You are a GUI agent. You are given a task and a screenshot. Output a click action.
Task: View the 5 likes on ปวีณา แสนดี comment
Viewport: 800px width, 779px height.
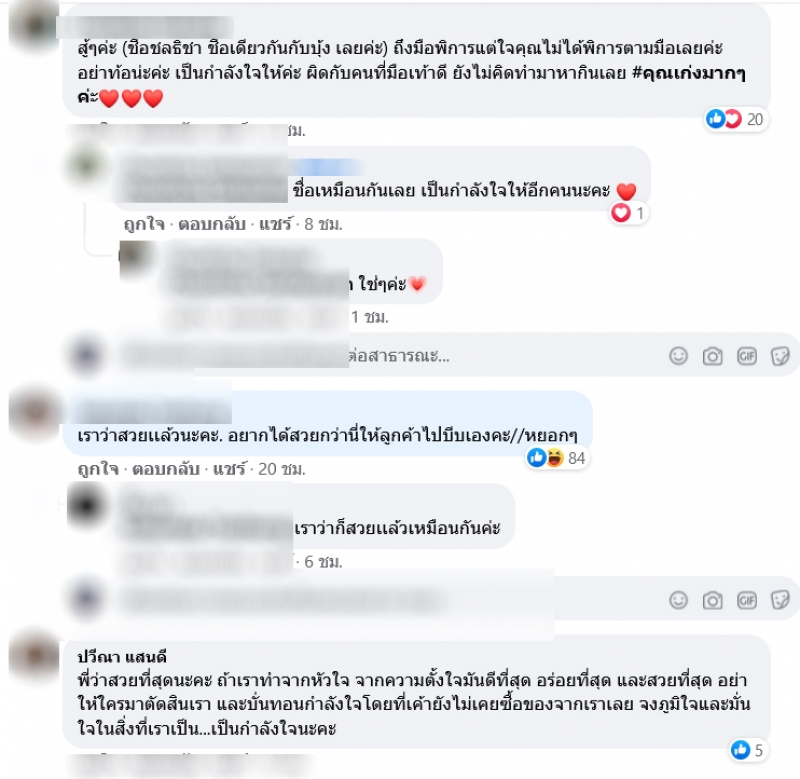point(747,750)
